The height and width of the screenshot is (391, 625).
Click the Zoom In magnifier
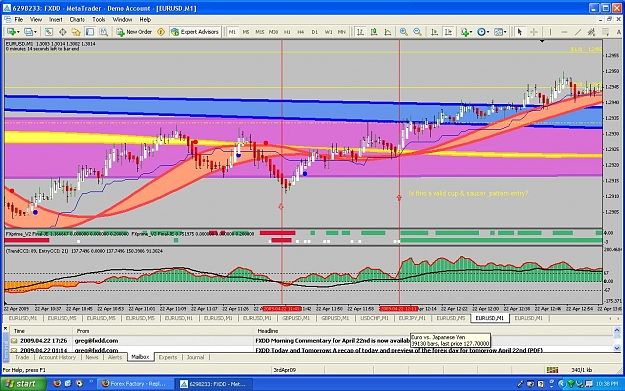pyautogui.click(x=404, y=32)
